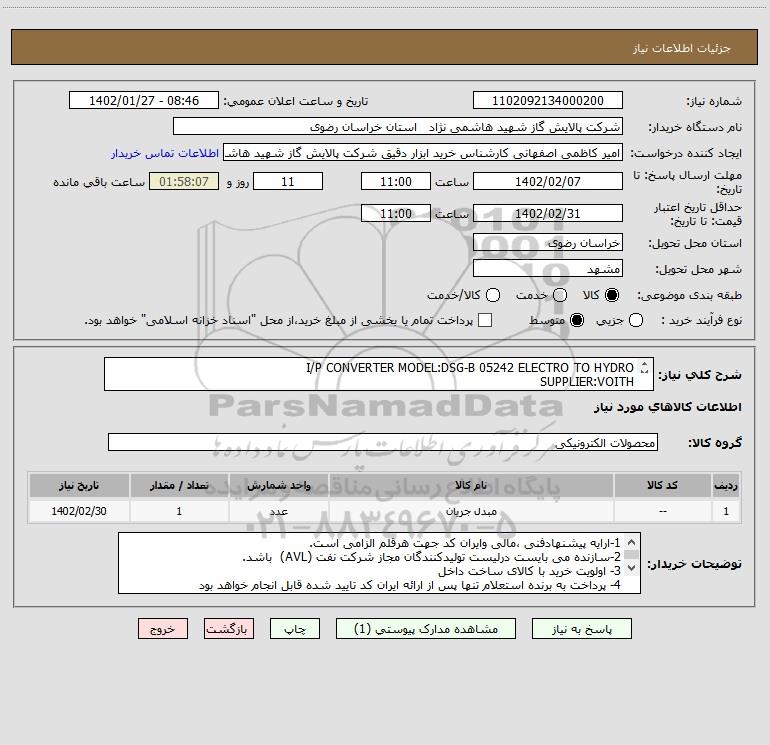The image size is (770, 745).
Task: Toggle the اسناد خزانه اسلامی payment checkbox
Action: coord(485,320)
